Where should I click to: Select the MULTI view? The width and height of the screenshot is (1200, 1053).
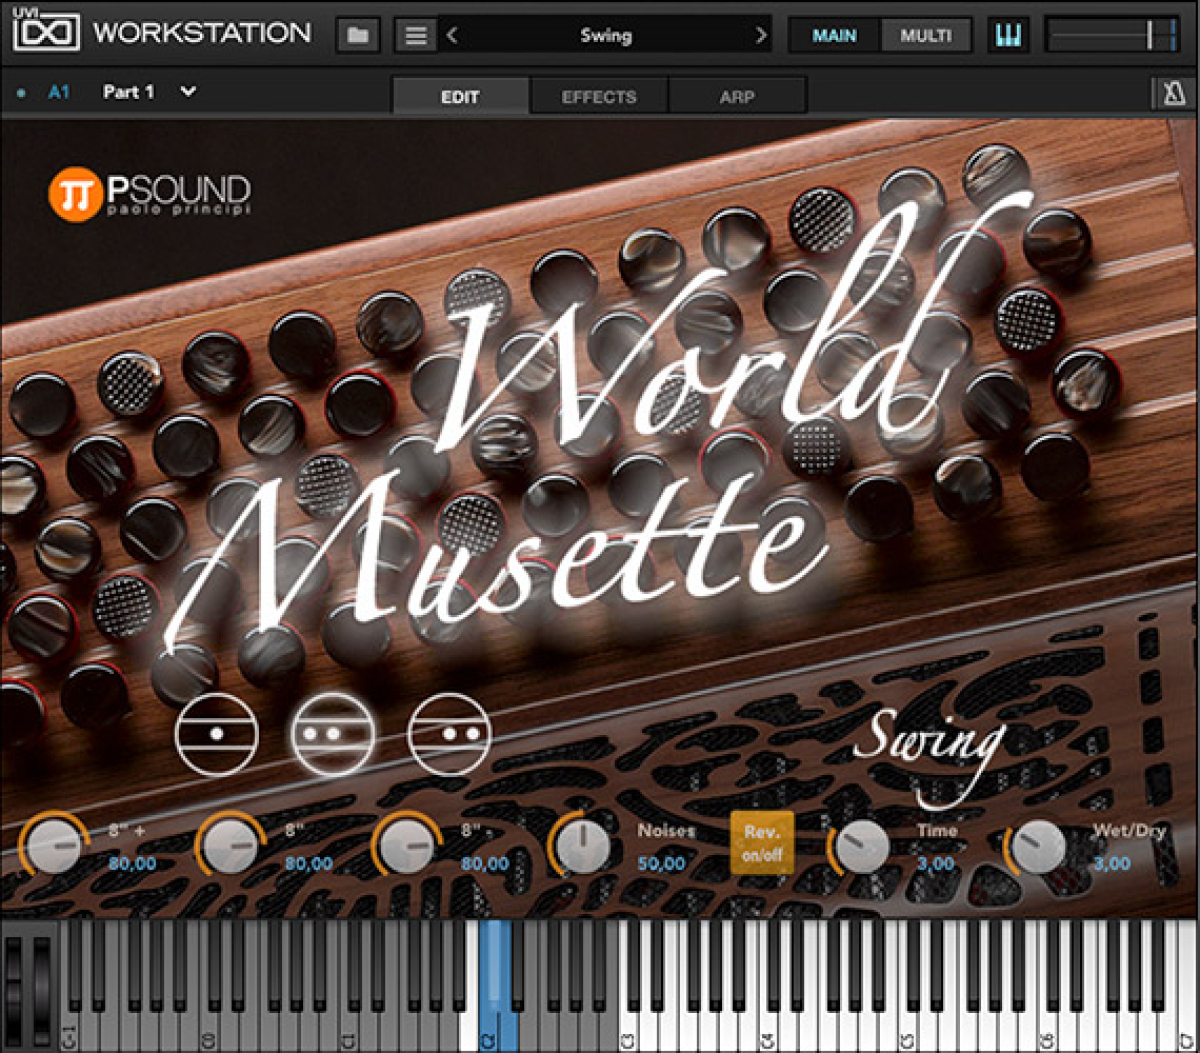pyautogui.click(x=926, y=36)
